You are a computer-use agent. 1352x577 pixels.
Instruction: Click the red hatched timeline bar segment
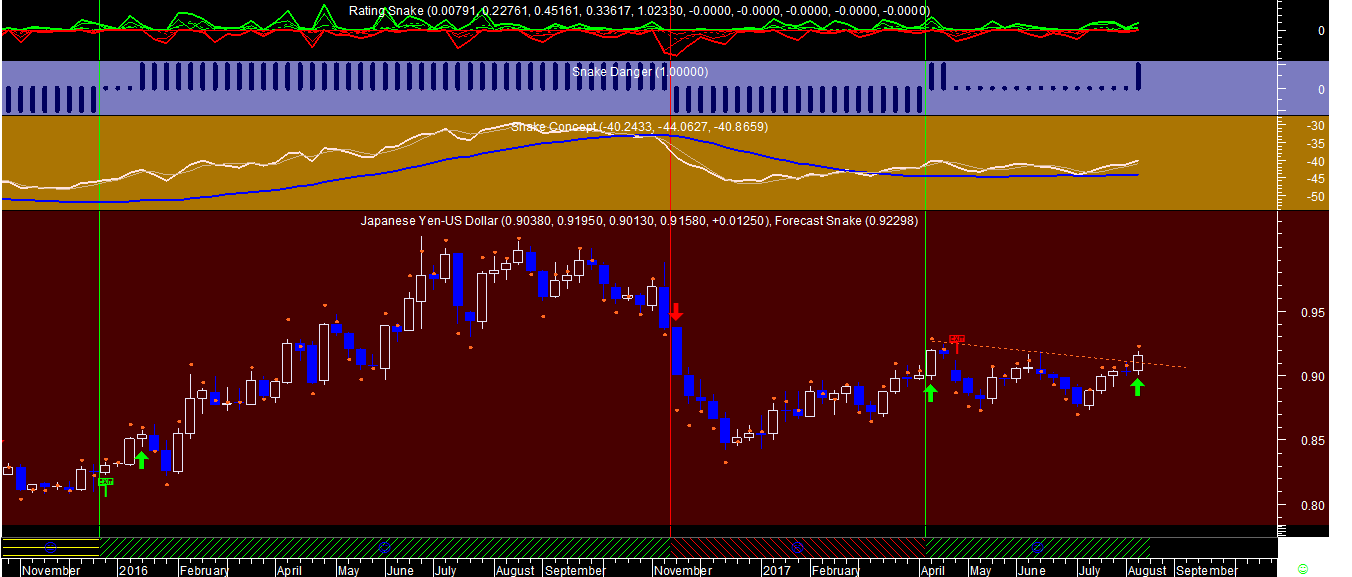tap(797, 547)
